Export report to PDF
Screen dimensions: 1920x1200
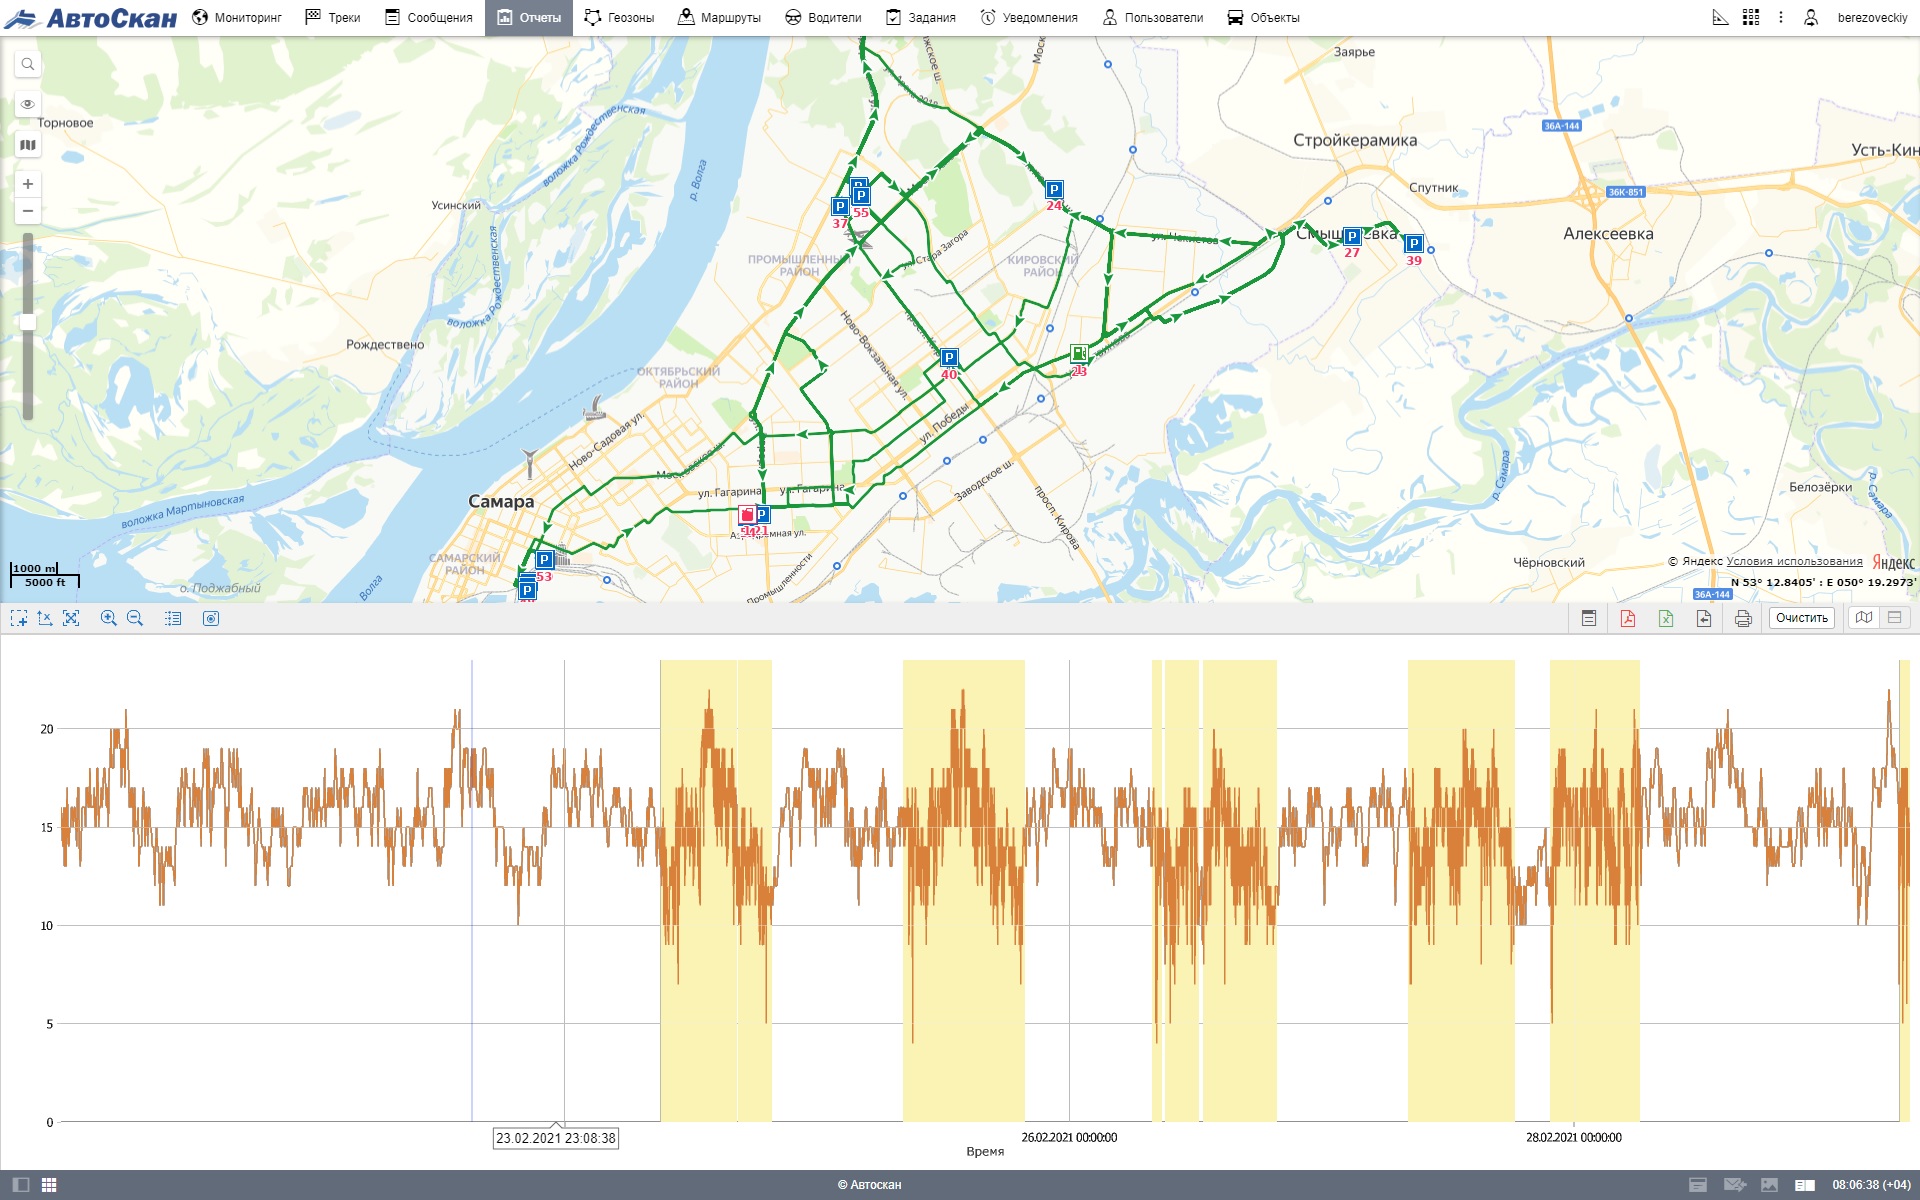1628,618
